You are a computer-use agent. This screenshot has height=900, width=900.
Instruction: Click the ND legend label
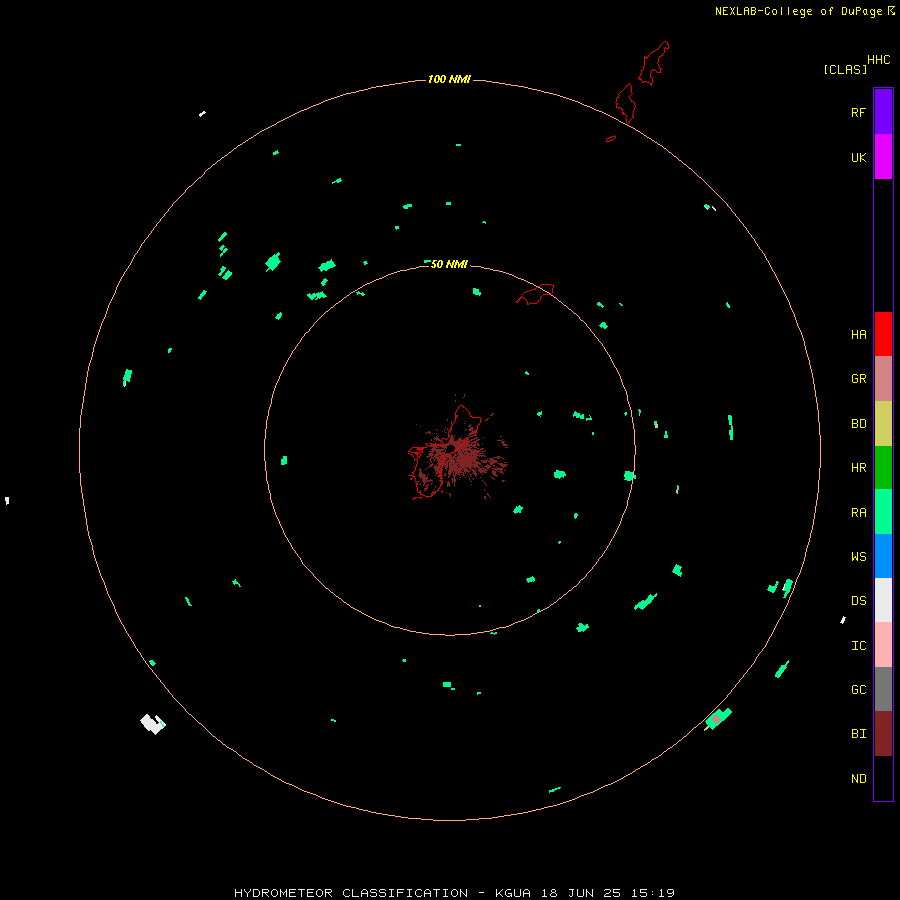point(858,779)
